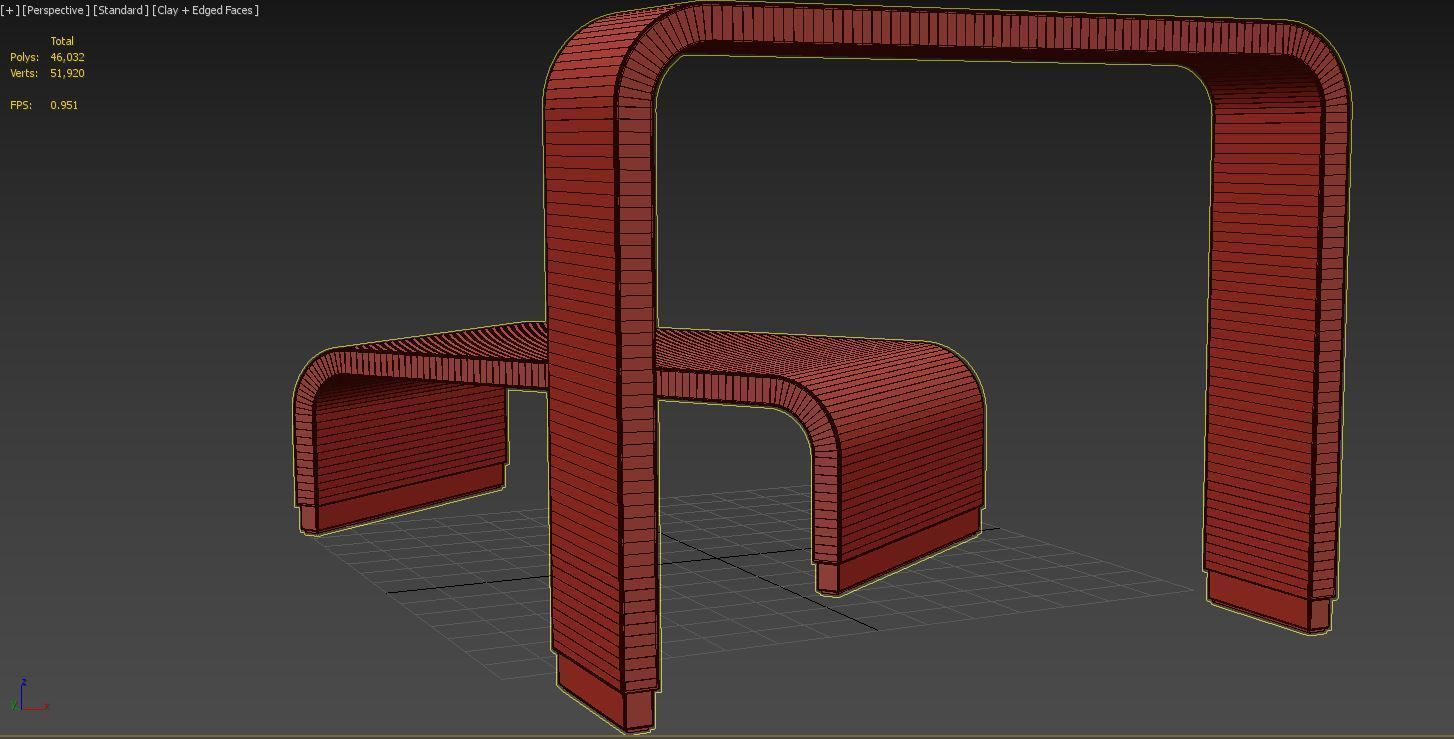Click the FPS value 0.951
The width and height of the screenshot is (1454, 739).
click(x=64, y=105)
